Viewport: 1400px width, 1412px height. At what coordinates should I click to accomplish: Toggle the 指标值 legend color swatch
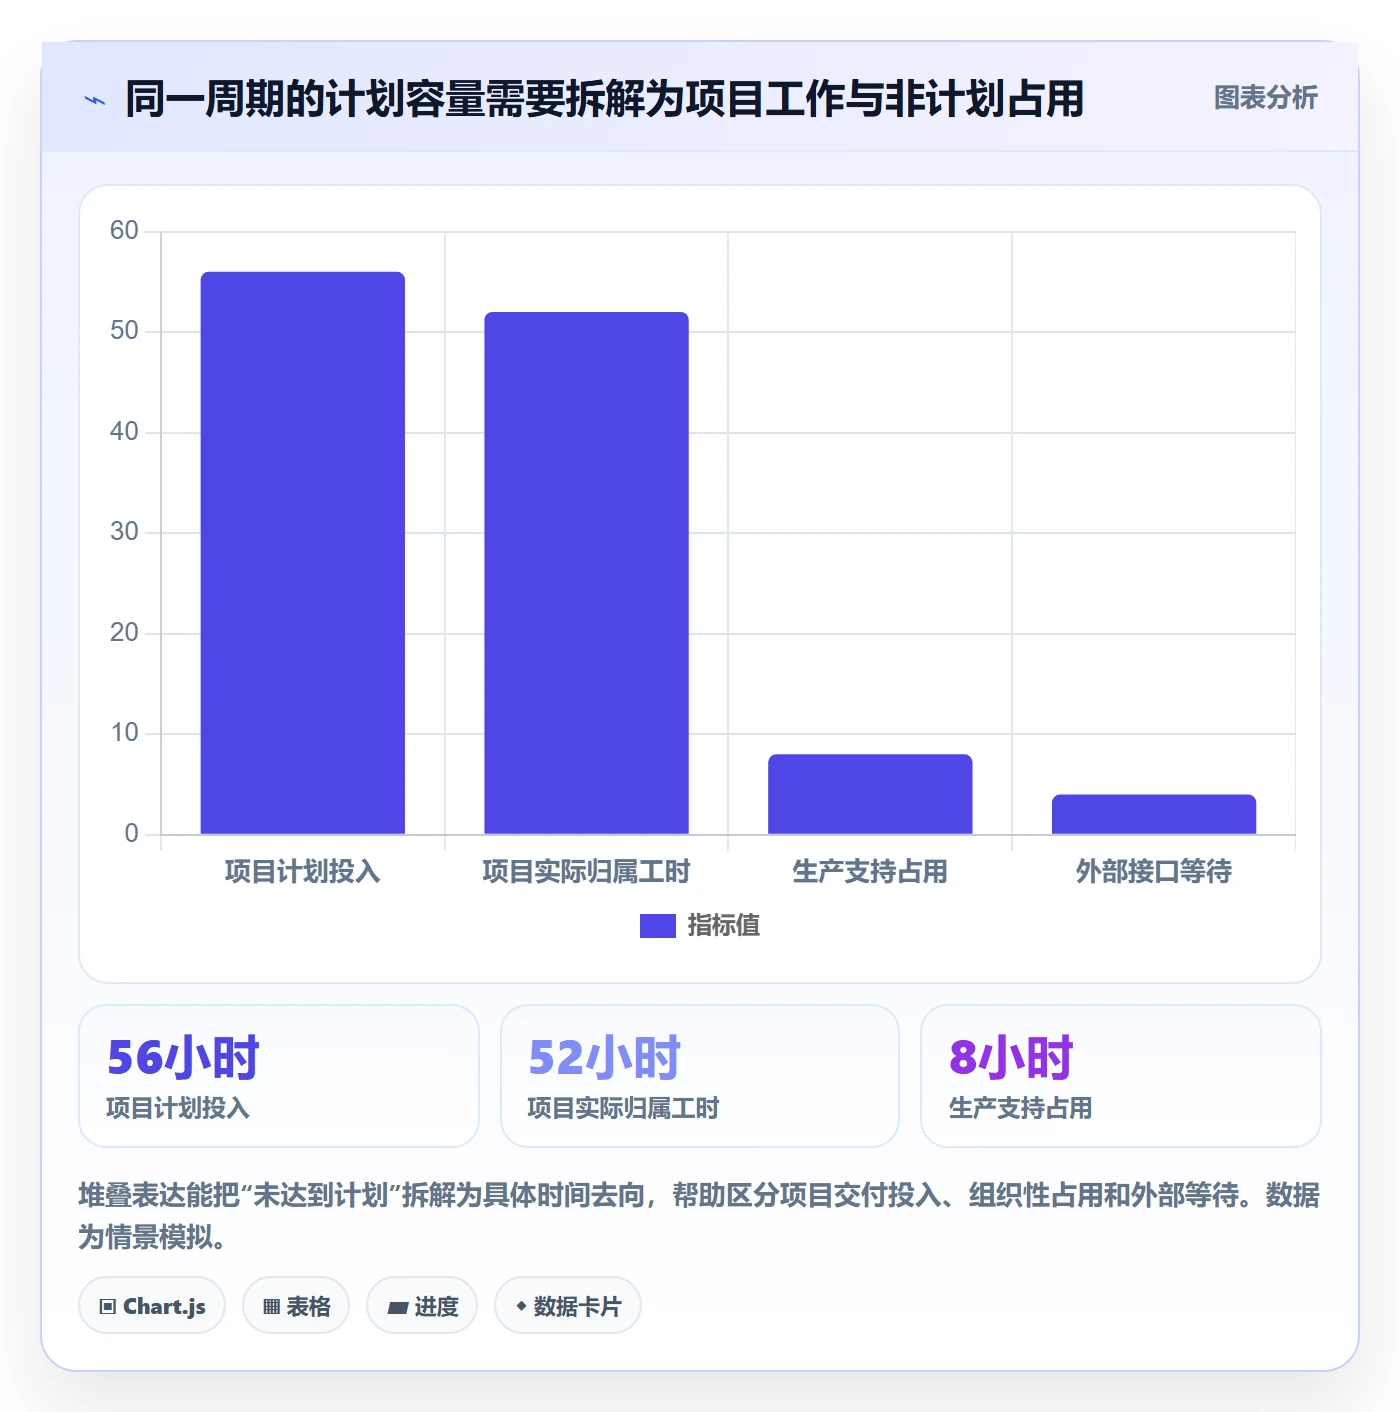point(657,926)
